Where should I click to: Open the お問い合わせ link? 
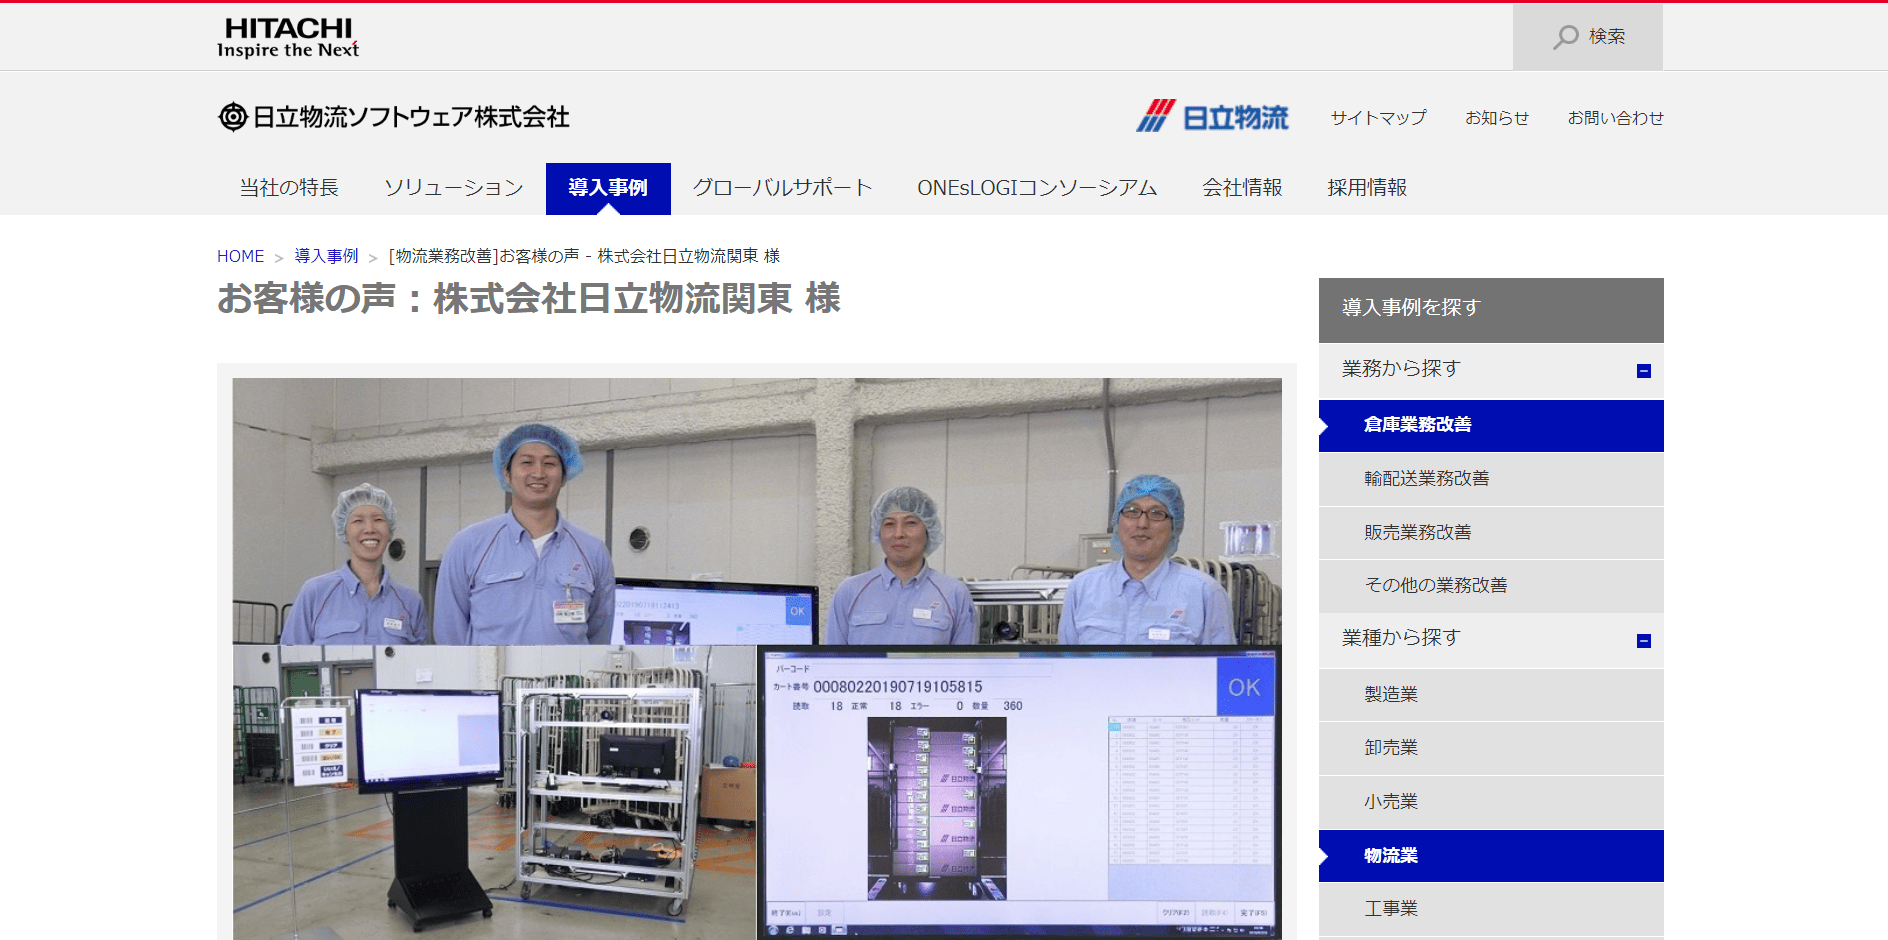coord(1615,118)
